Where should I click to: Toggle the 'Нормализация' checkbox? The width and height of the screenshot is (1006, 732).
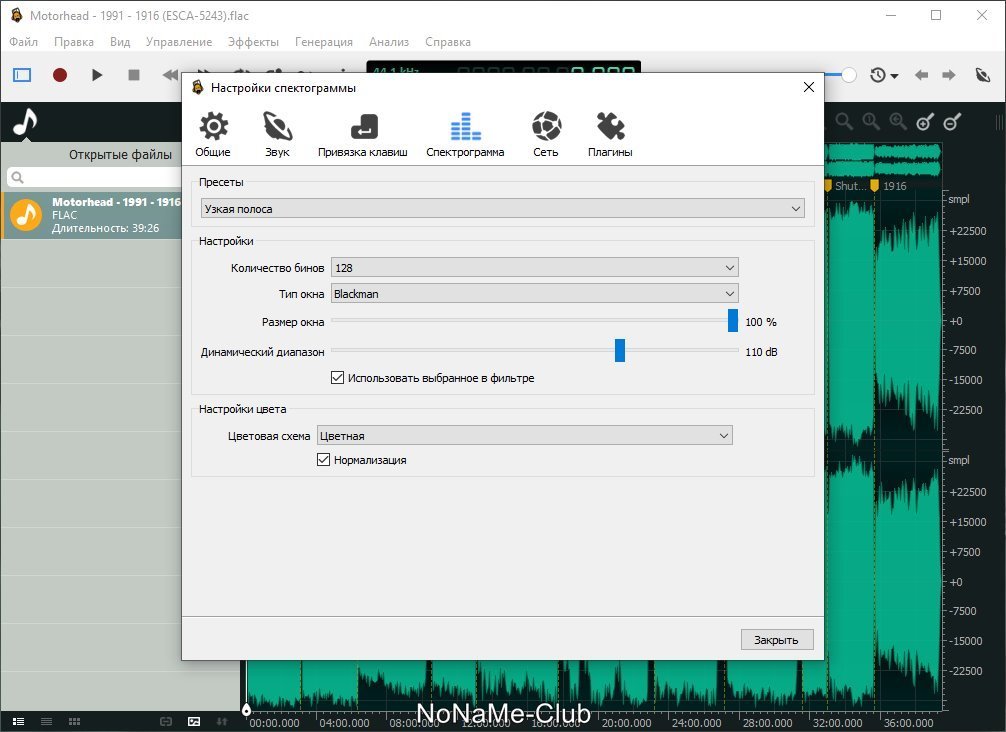(x=323, y=460)
